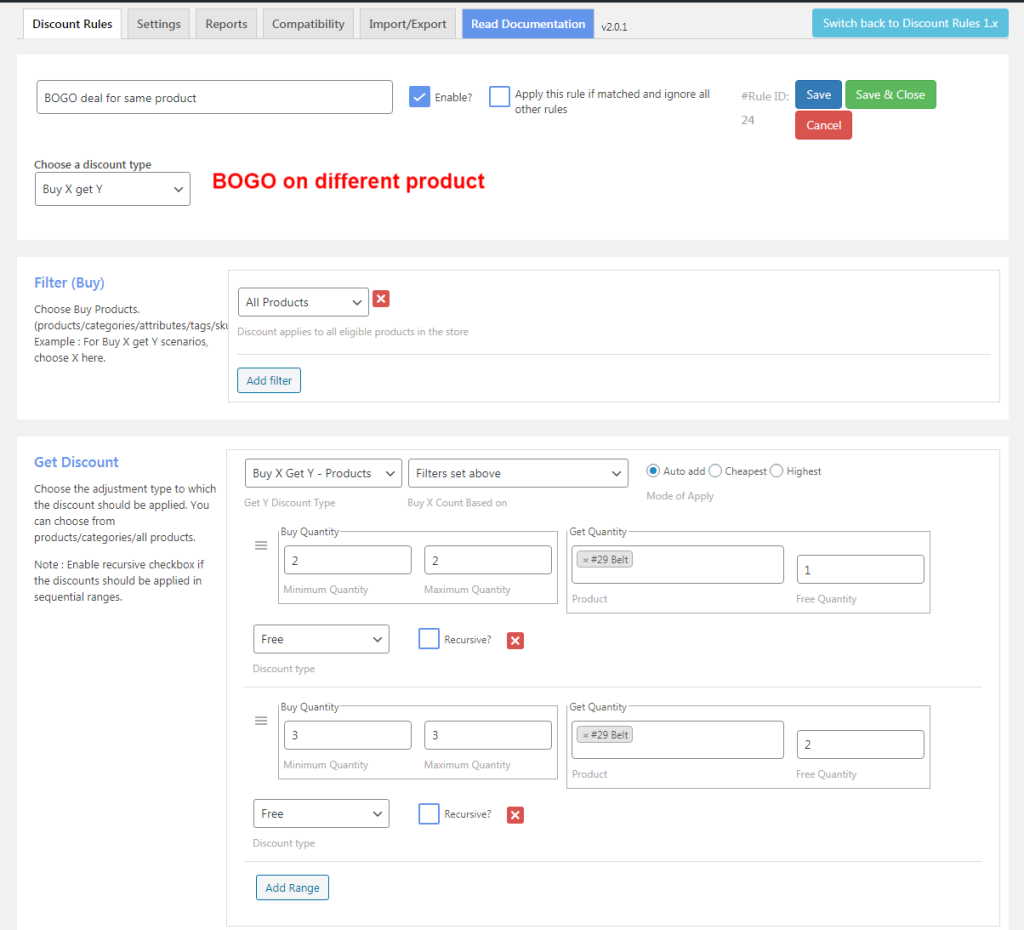Screen dimensions: 1024x930
Task: Click the first range's reorder handle
Action: click(261, 545)
